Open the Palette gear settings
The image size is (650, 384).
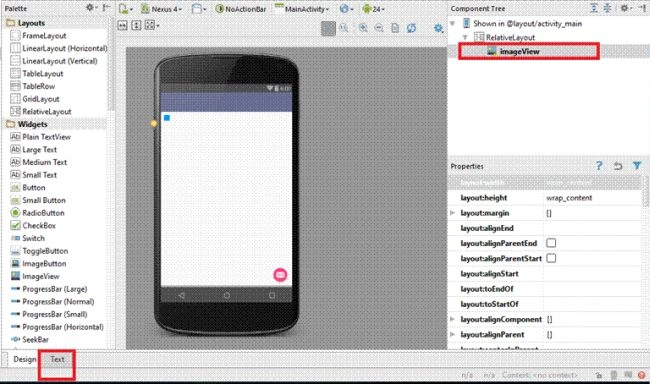[x=91, y=7]
